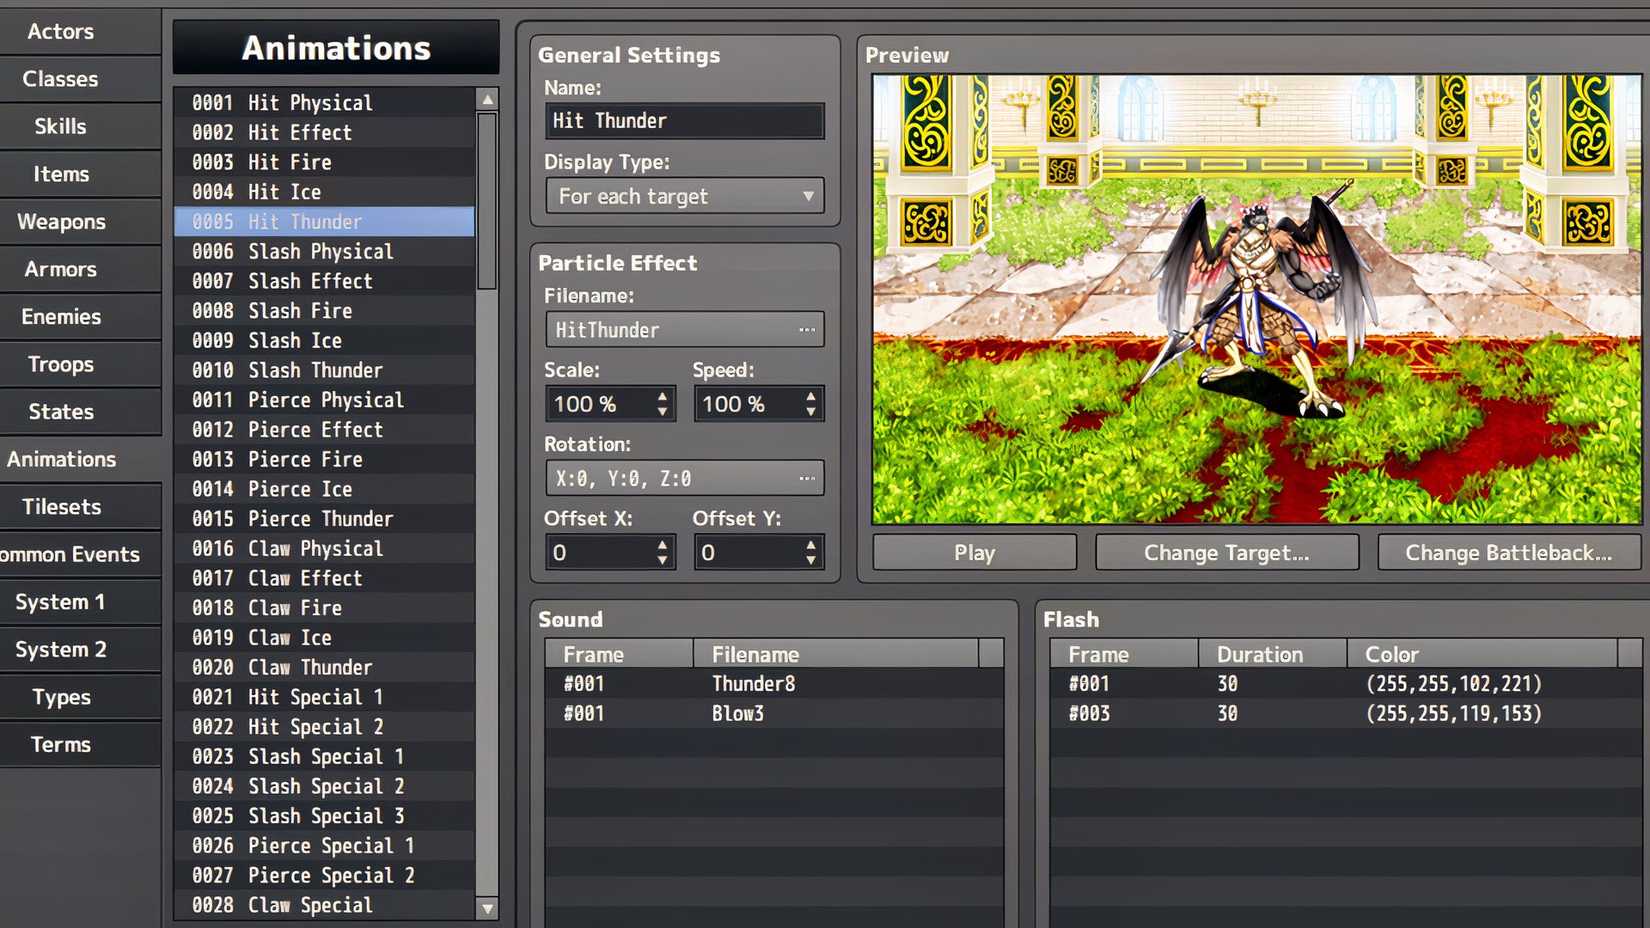Click the Name input showing Hit Thunder

(x=684, y=120)
